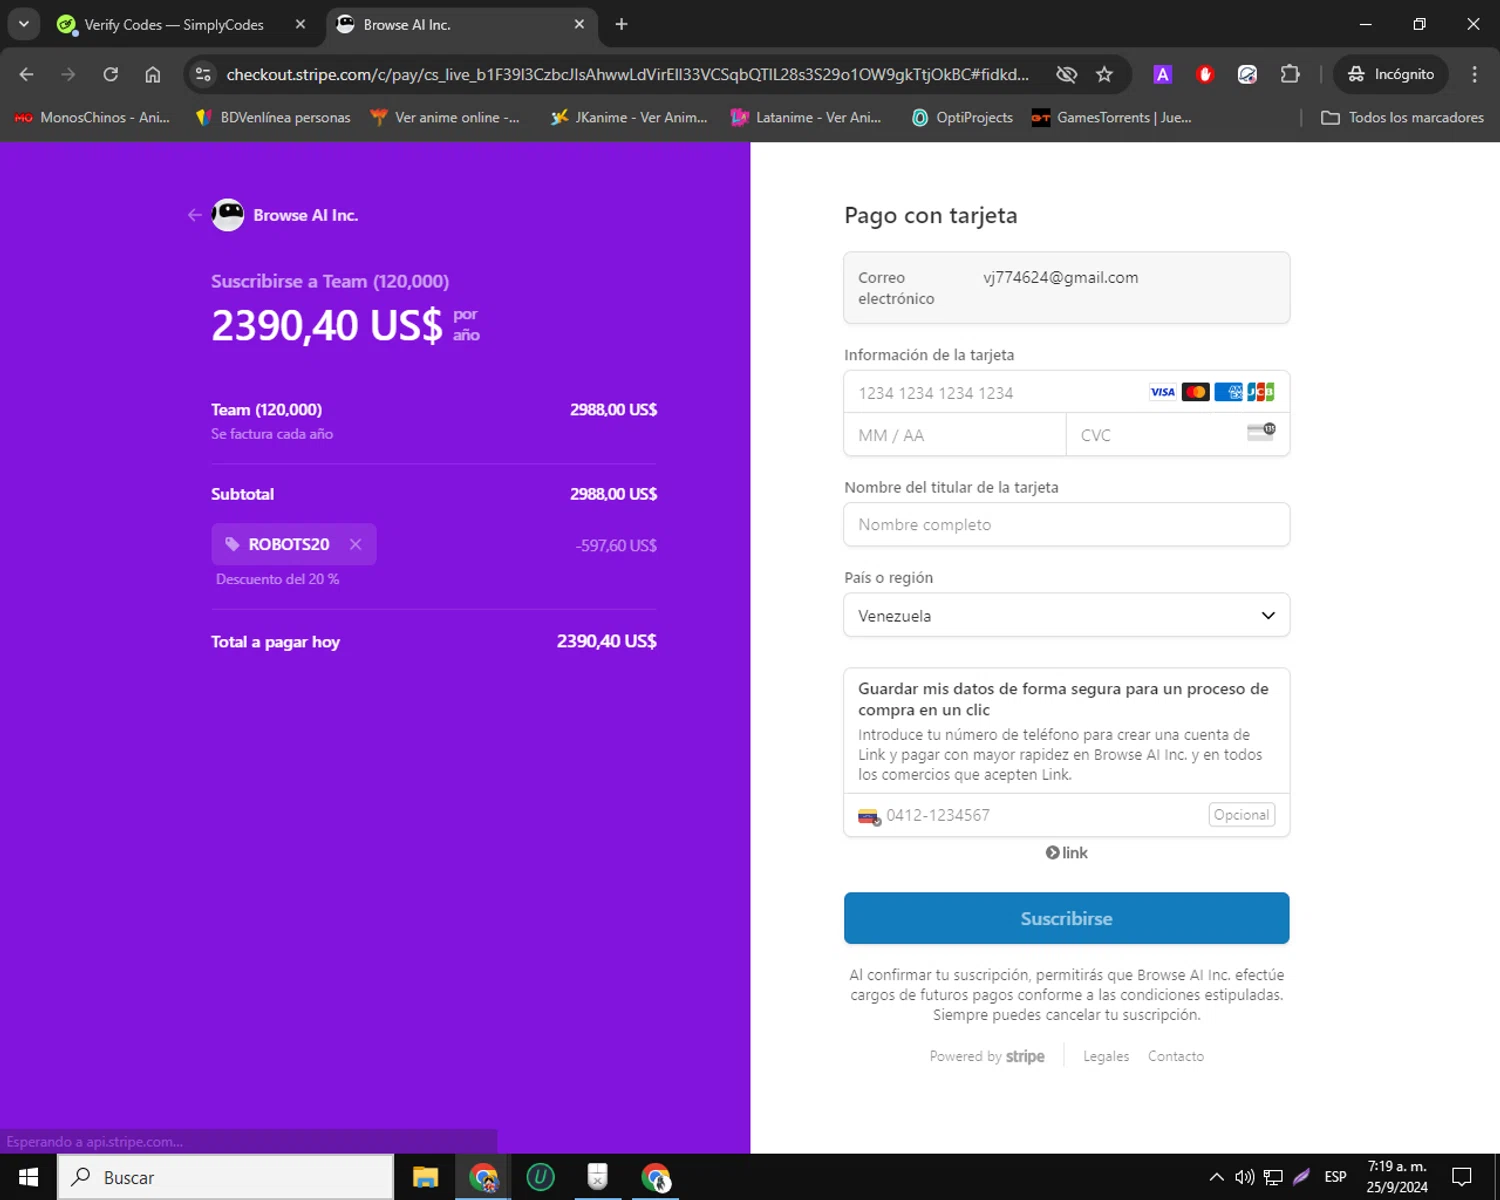This screenshot has width=1500, height=1200.
Task: Click the ESP language indicator
Action: pyautogui.click(x=1335, y=1177)
